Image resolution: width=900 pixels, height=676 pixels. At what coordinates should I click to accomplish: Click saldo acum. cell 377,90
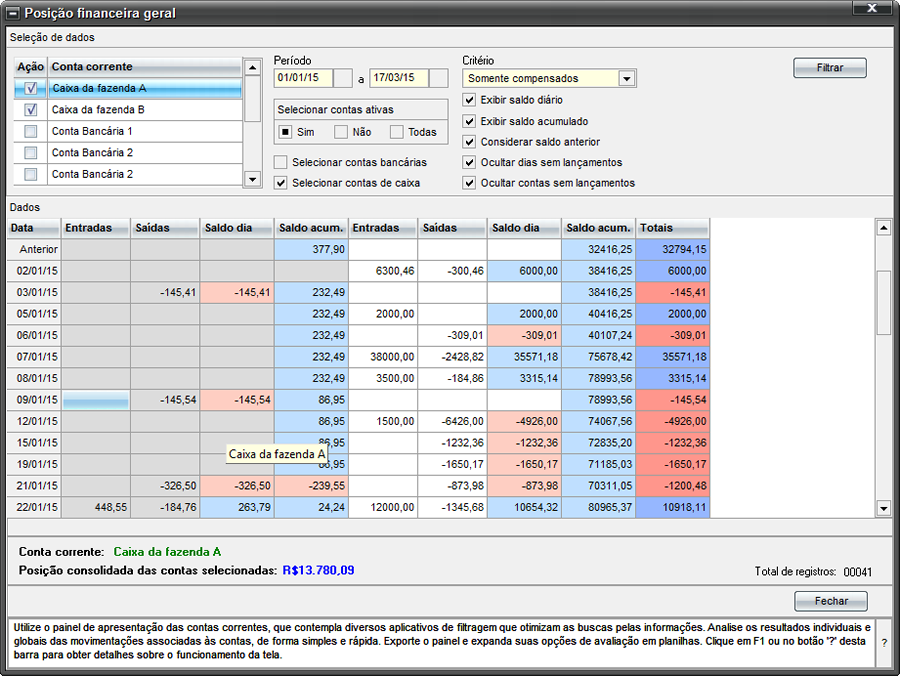coord(311,250)
